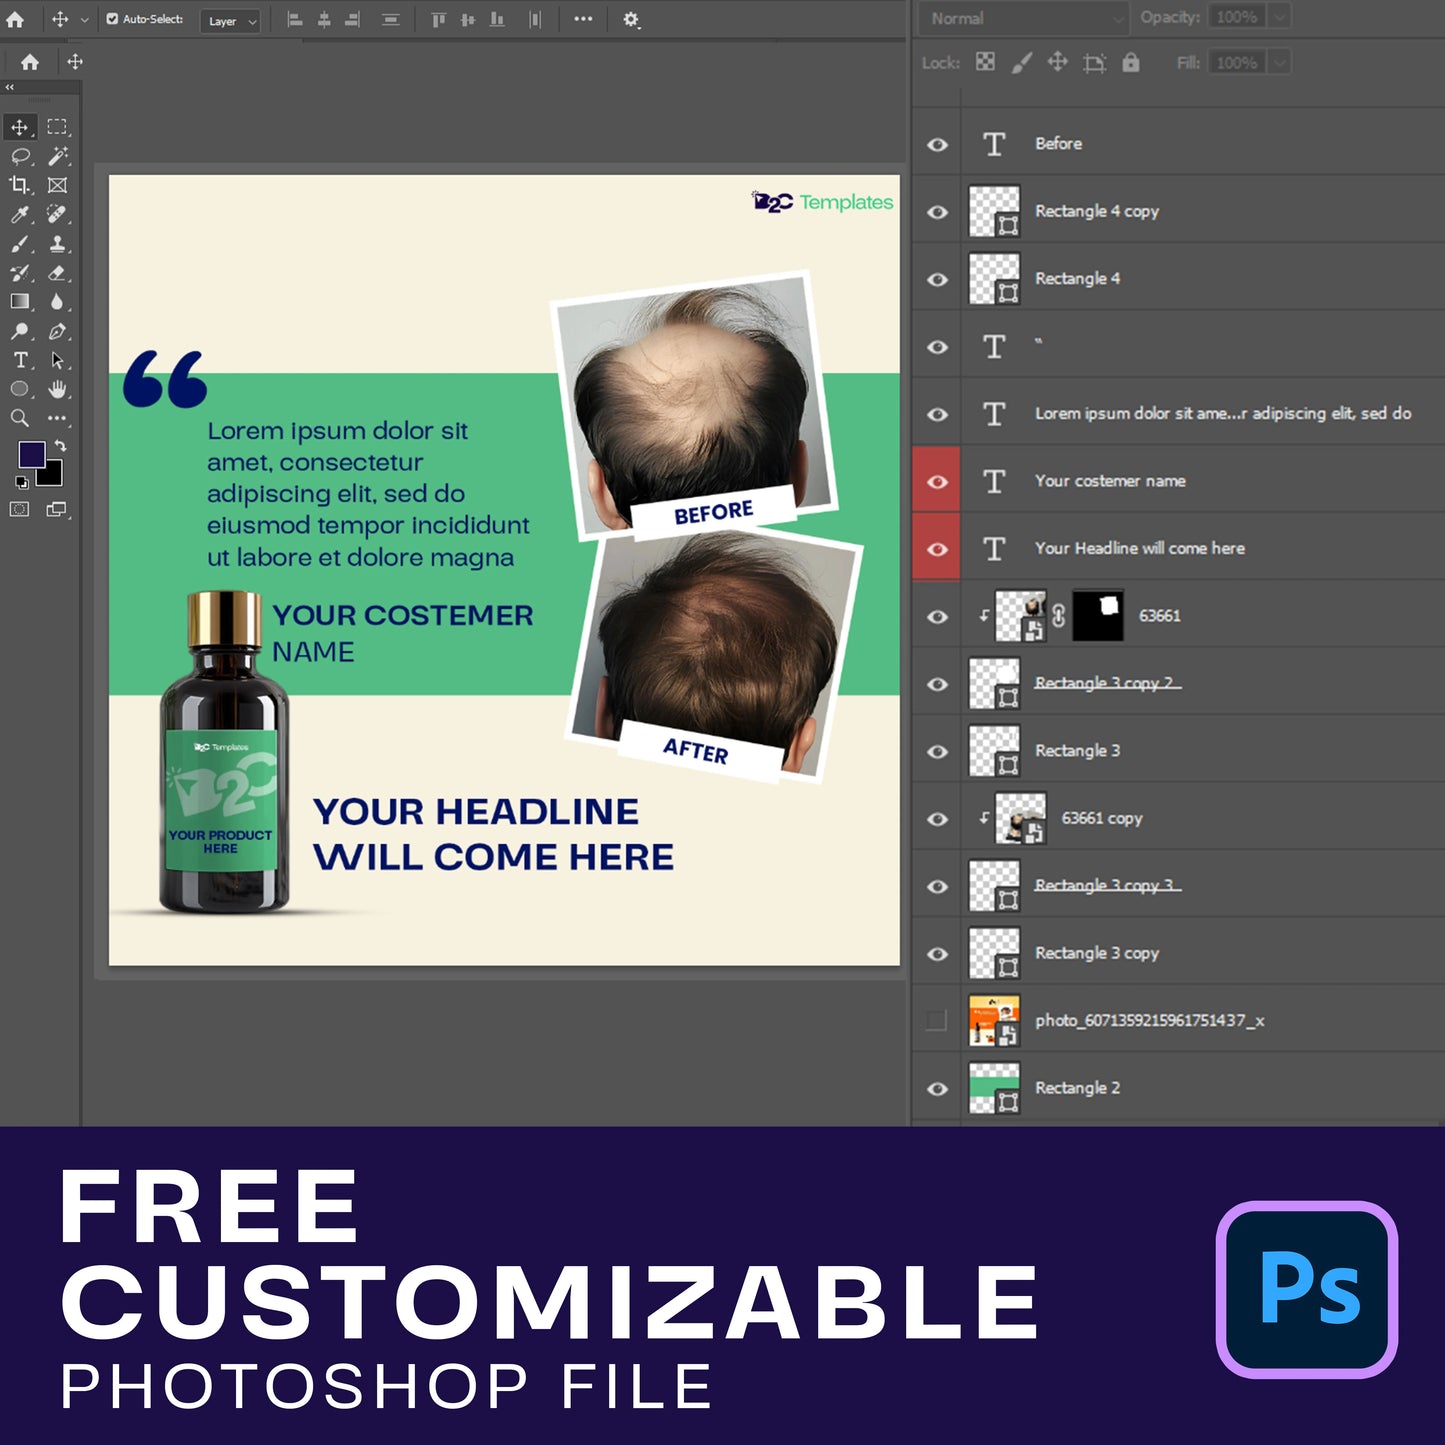Click the Zoom tool in toolbar

pos(19,418)
